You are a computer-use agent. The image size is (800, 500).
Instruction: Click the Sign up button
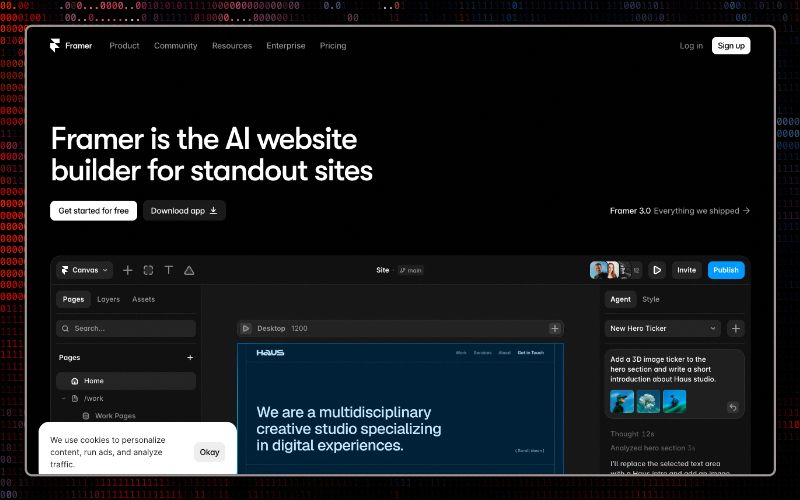tap(731, 45)
